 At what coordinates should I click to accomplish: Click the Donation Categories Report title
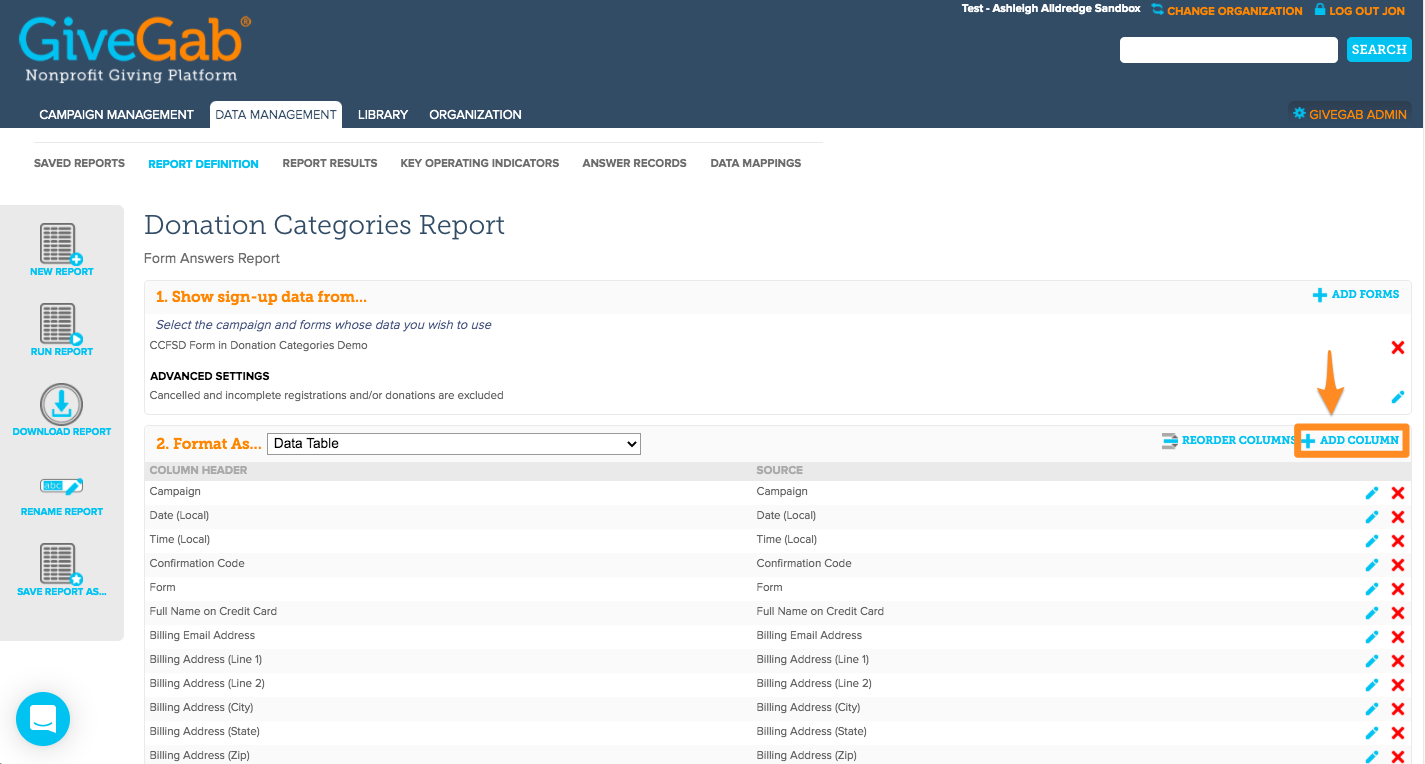coord(325,225)
